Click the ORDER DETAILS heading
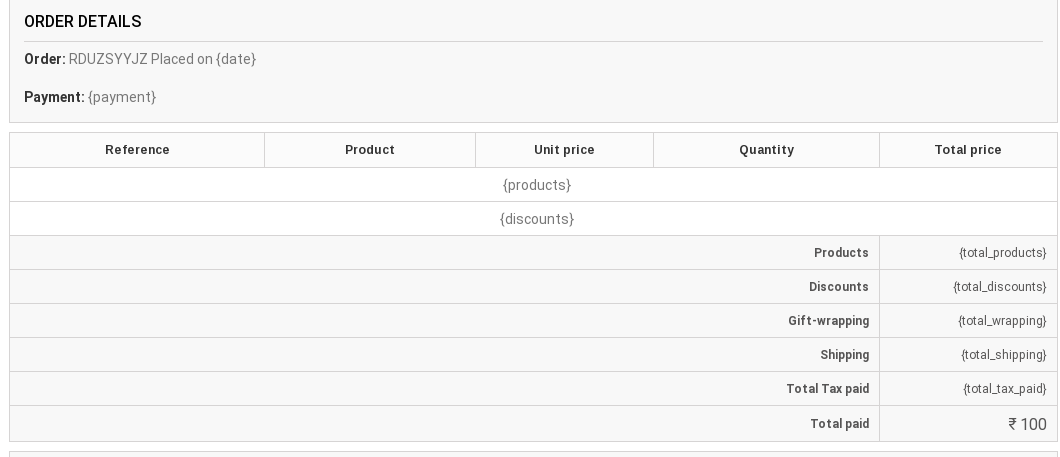Viewport: 1060px width, 457px height. click(x=83, y=22)
